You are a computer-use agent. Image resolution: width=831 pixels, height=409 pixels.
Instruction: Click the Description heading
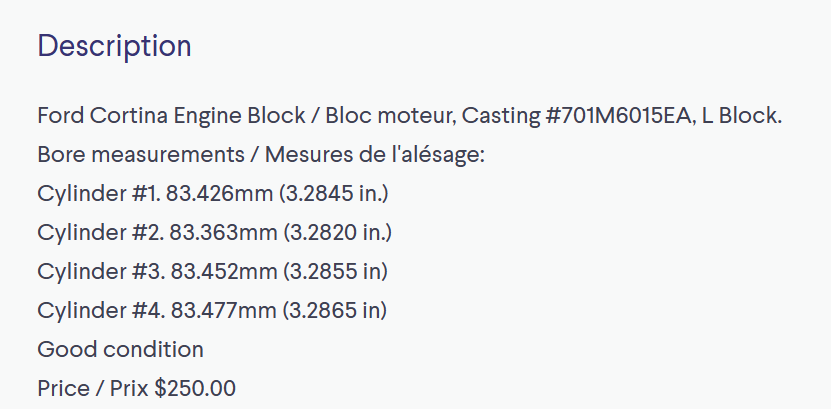(x=114, y=47)
